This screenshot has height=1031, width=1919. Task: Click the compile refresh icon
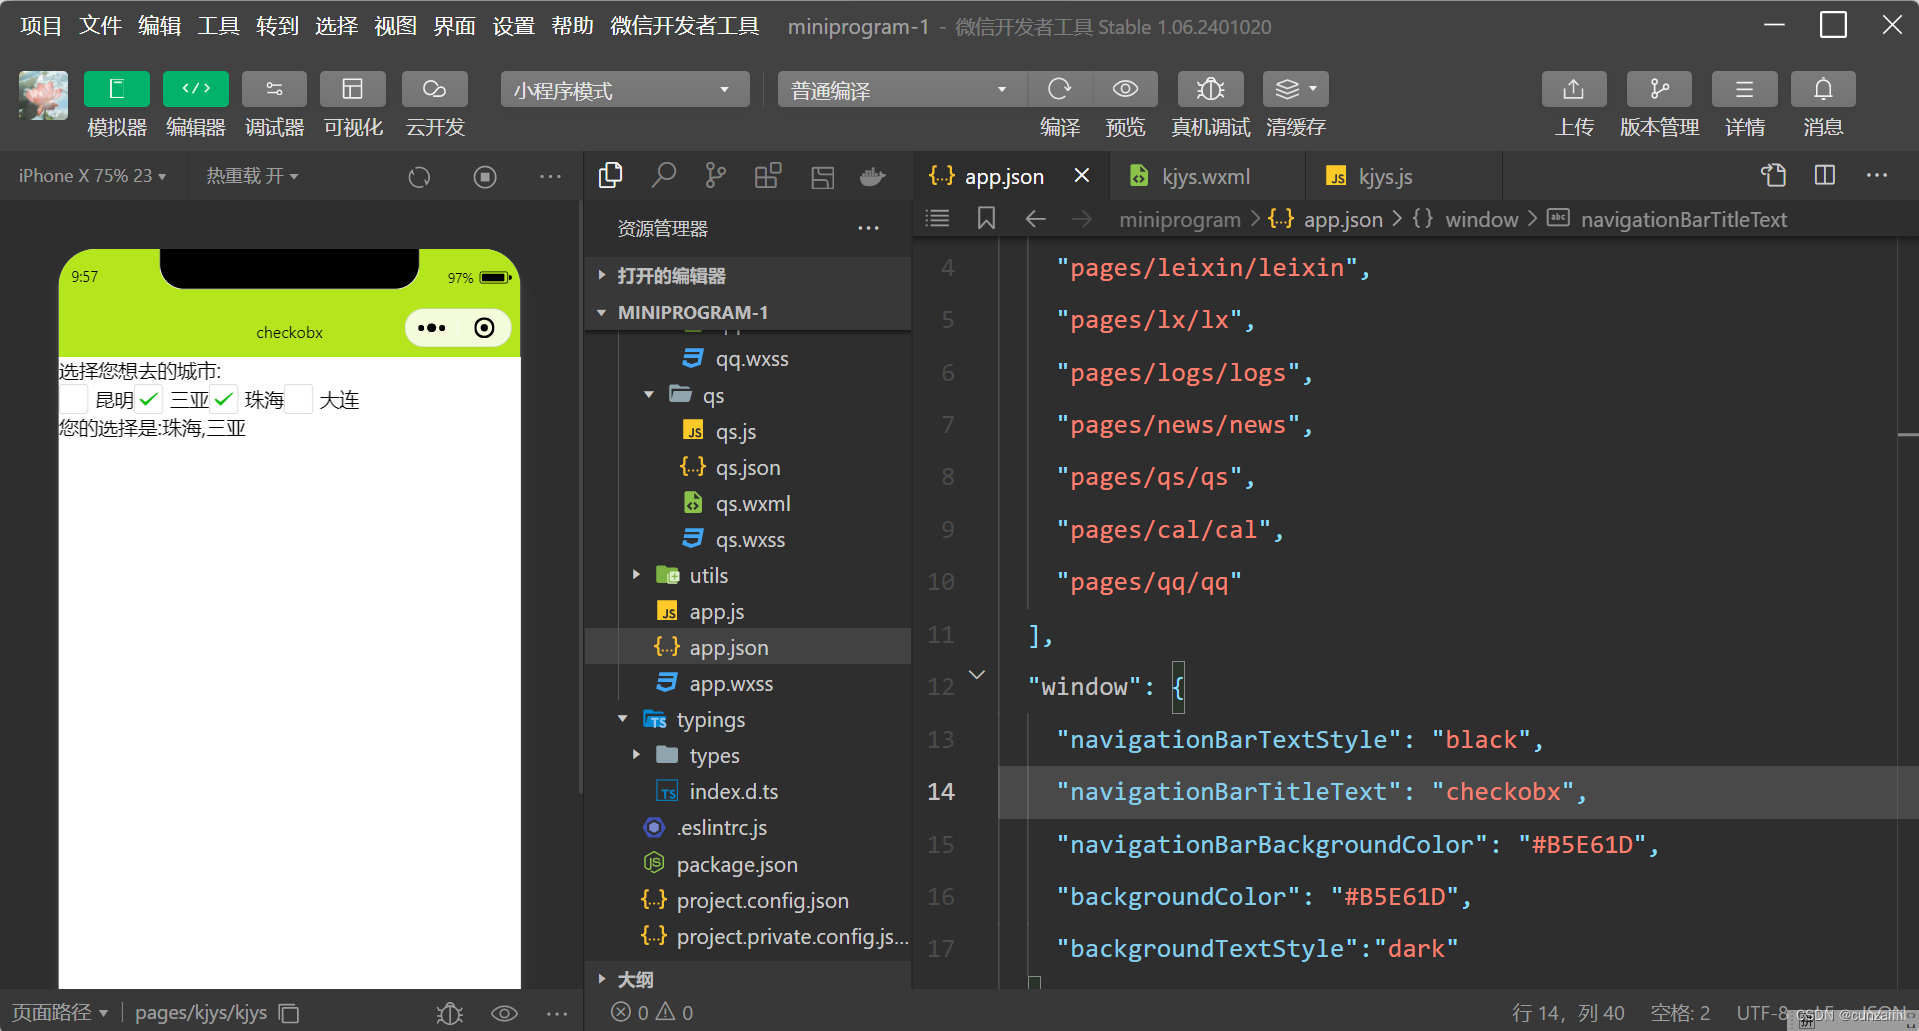1060,89
